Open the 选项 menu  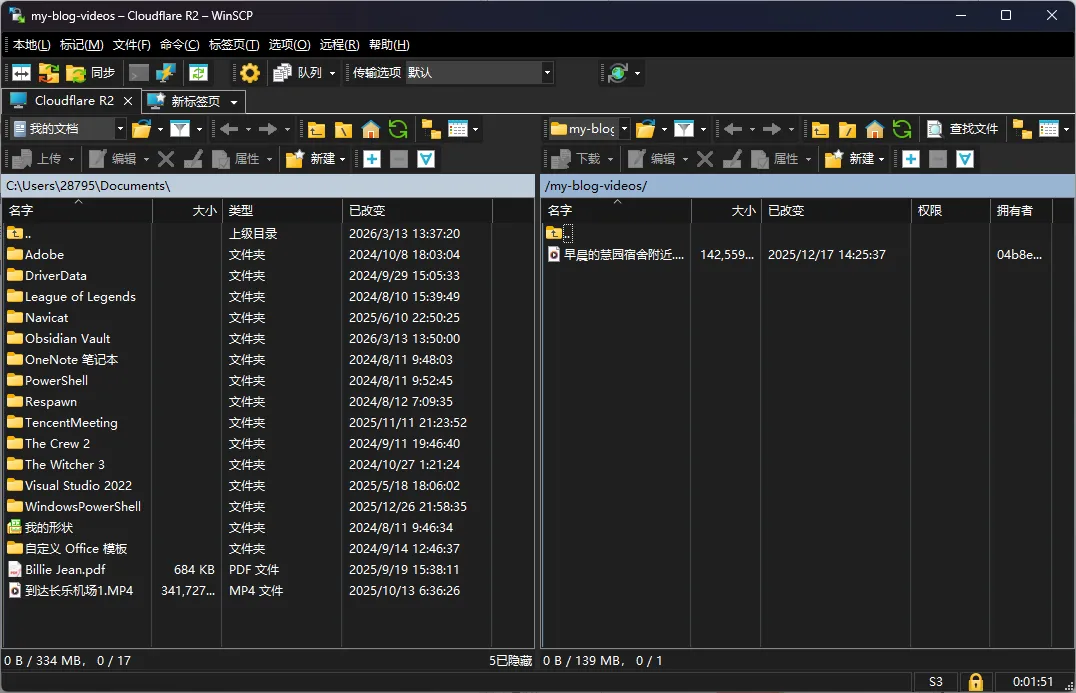point(291,44)
